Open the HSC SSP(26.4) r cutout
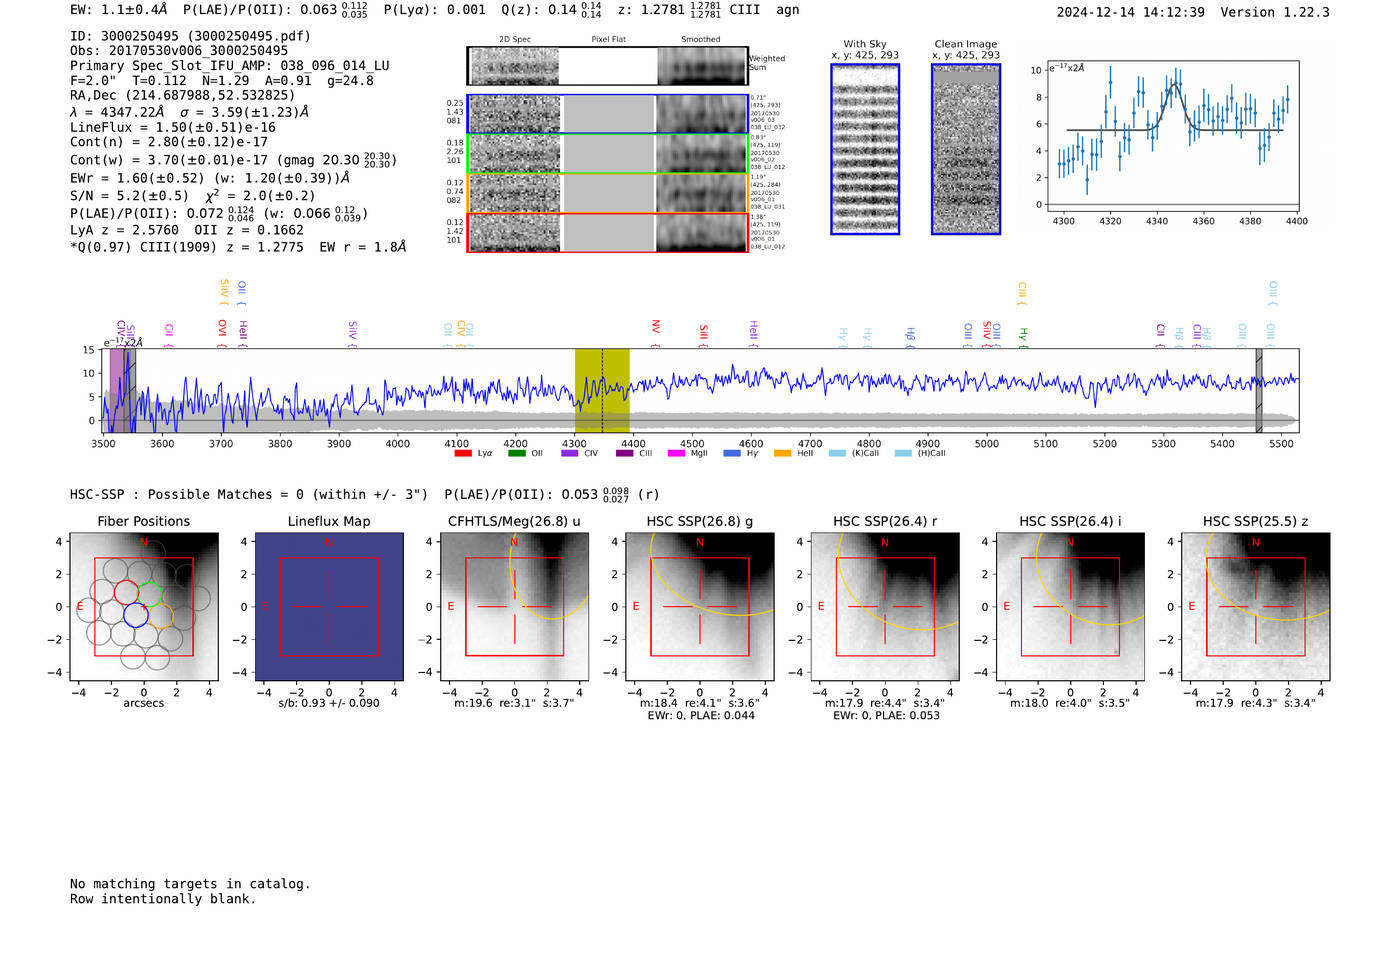This screenshot has width=1400, height=953. click(885, 607)
